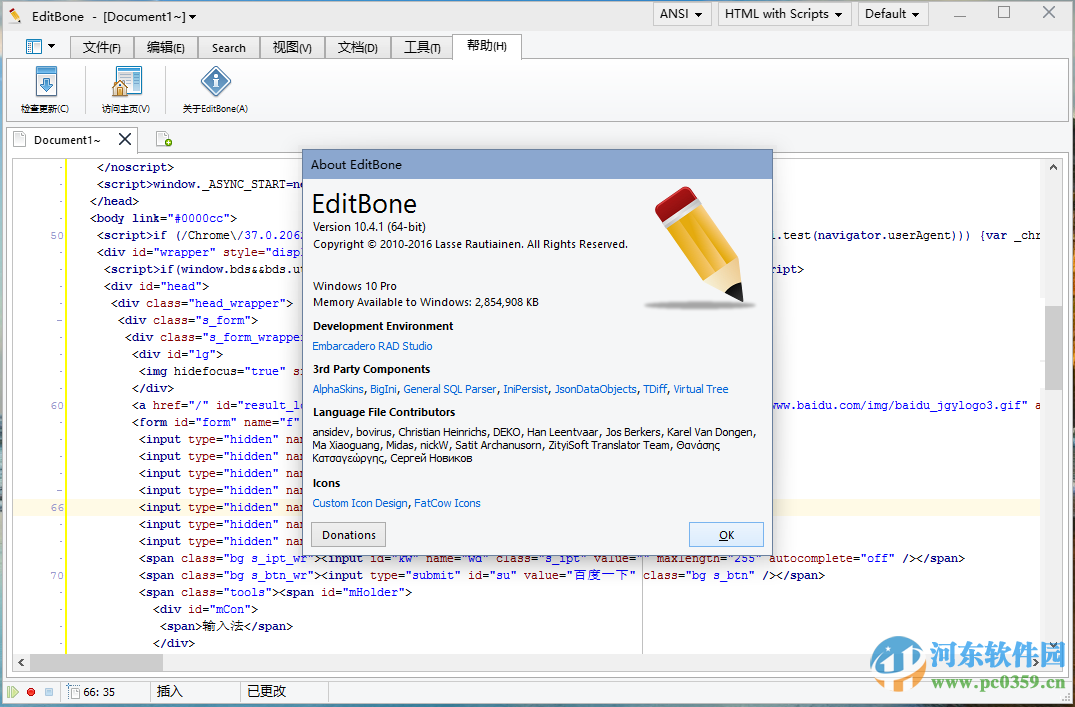Open the HTML with Scripts highlighter dropdown

click(x=784, y=14)
